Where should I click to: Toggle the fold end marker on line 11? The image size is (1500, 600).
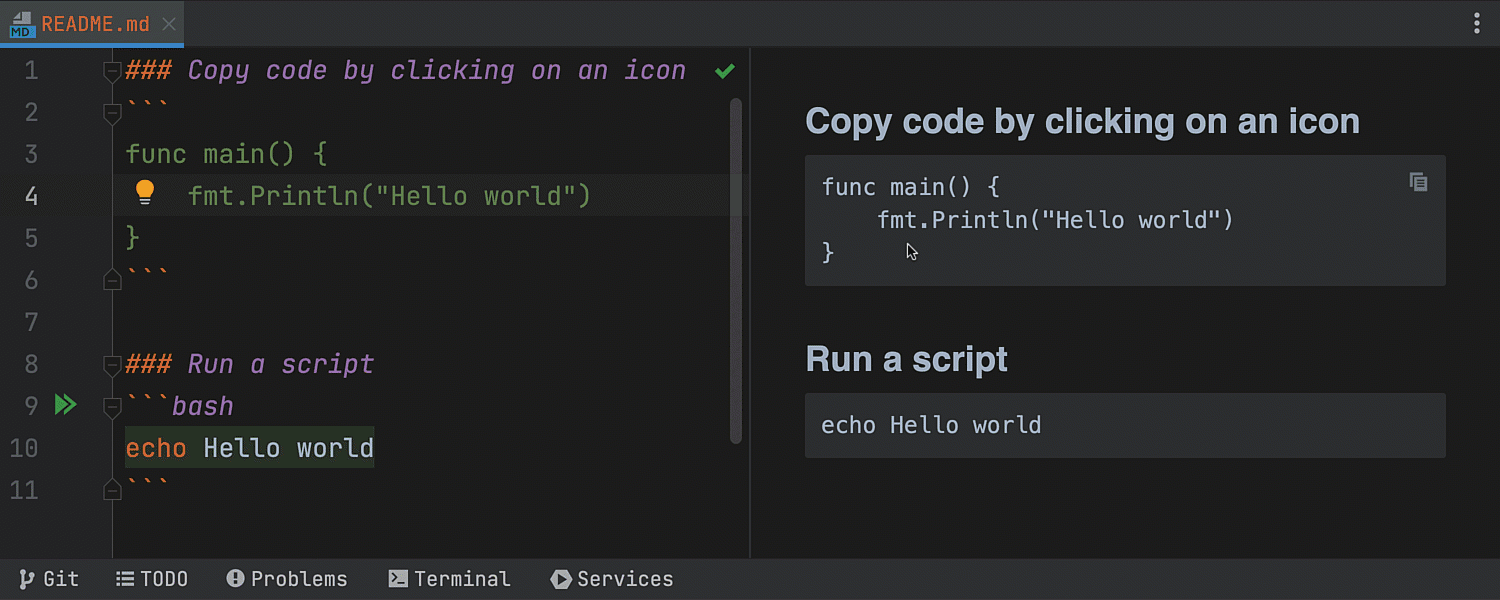pos(112,490)
